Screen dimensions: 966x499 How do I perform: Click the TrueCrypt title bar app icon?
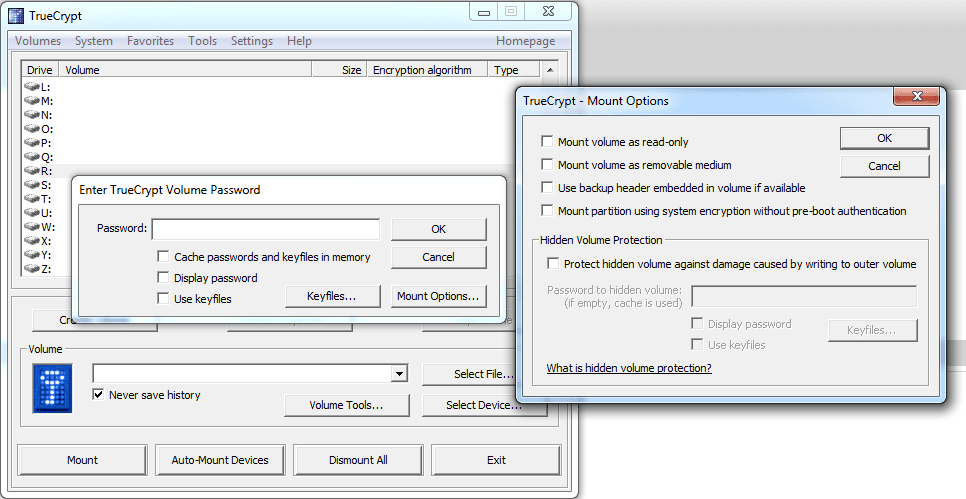click(x=16, y=15)
